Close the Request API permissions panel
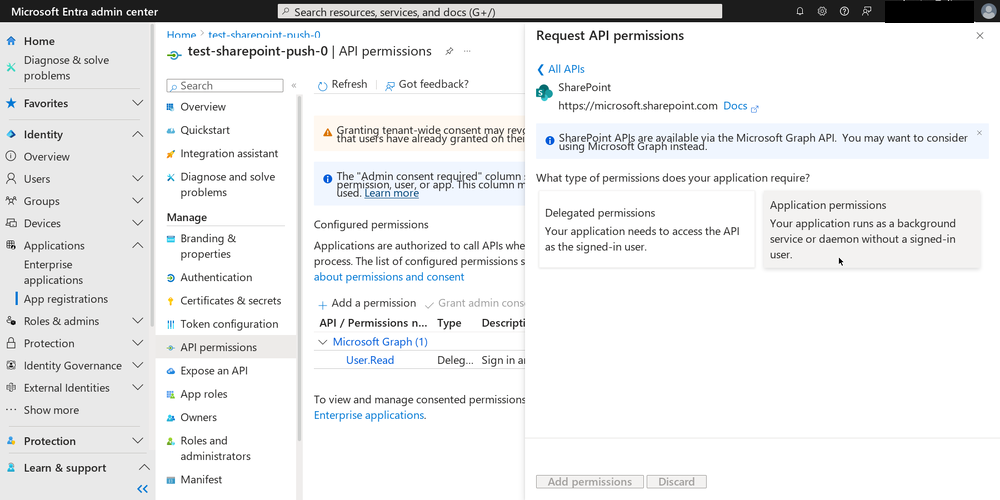 (980, 36)
